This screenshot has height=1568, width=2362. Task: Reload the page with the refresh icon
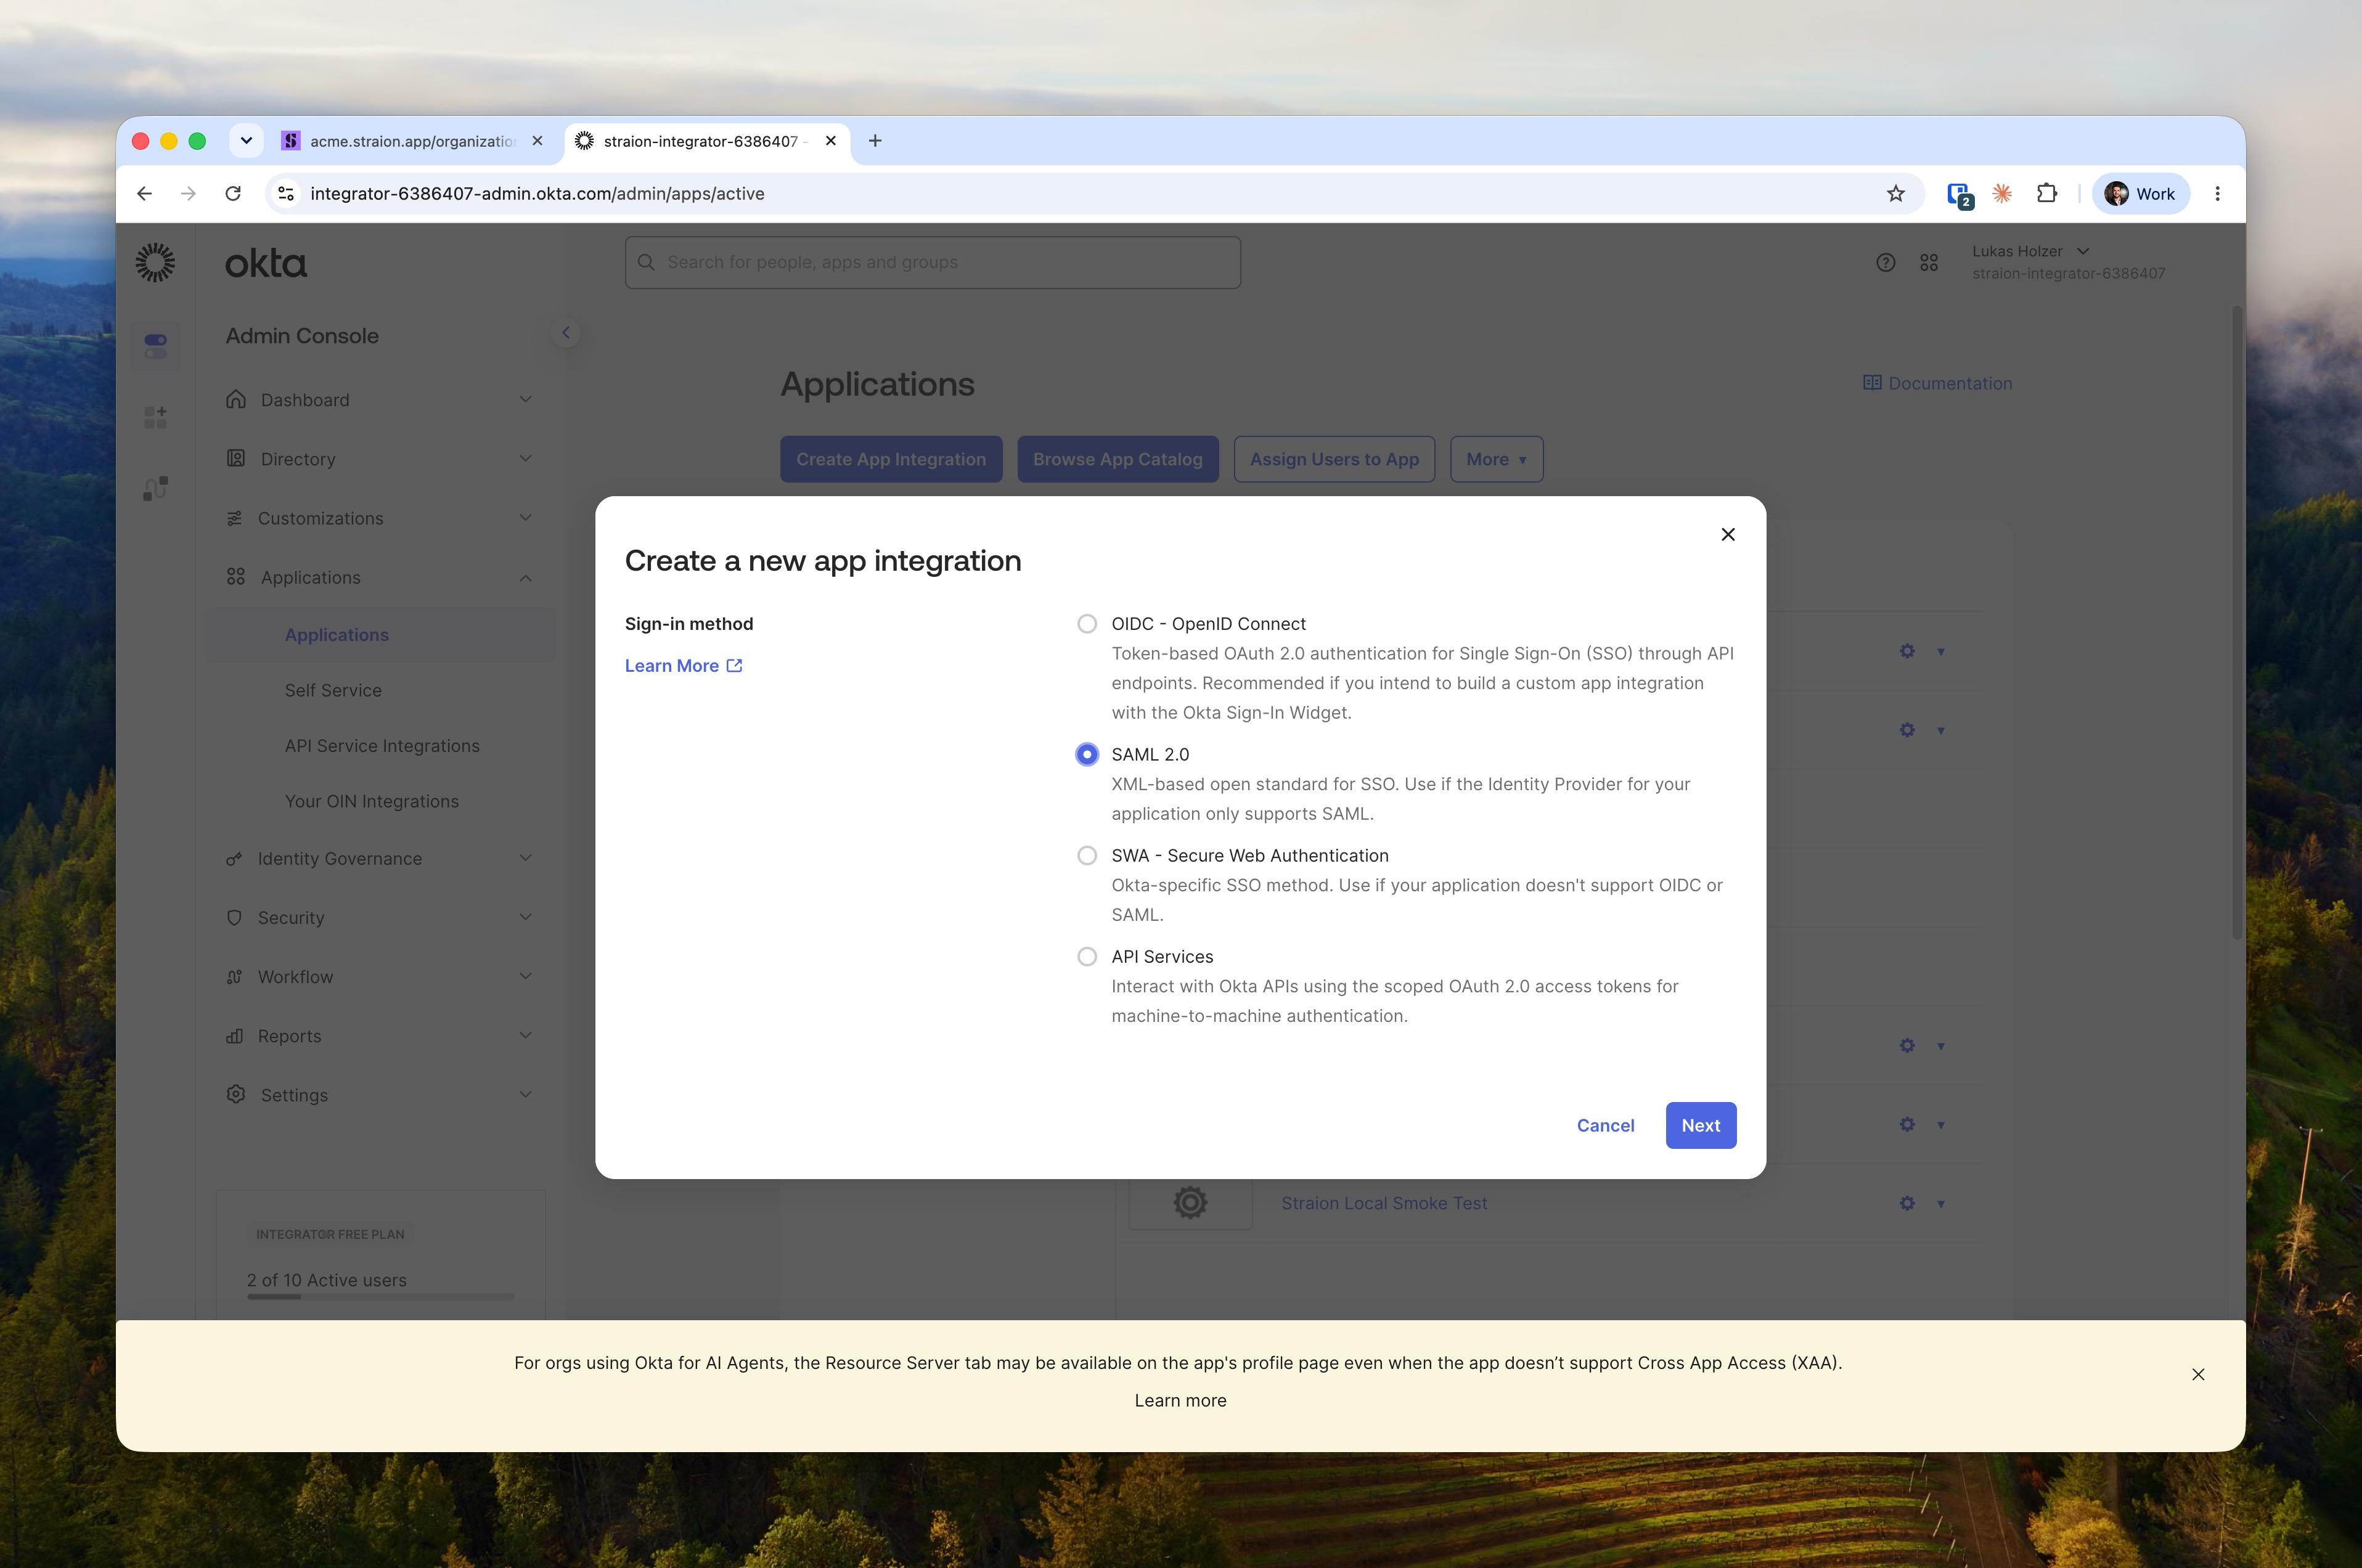pos(233,194)
